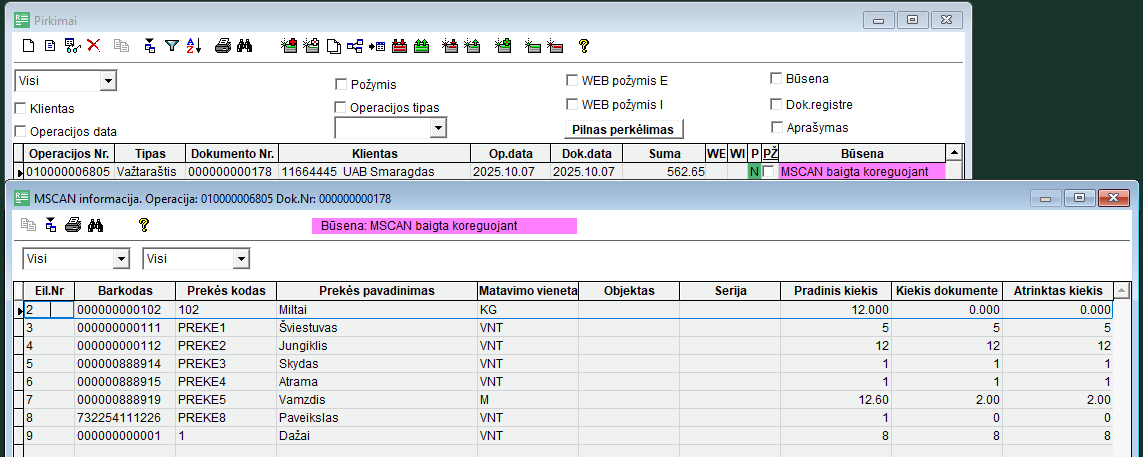Open the empty Operacijos tipas combo box
The height and width of the screenshot is (457, 1143).
pos(437,128)
